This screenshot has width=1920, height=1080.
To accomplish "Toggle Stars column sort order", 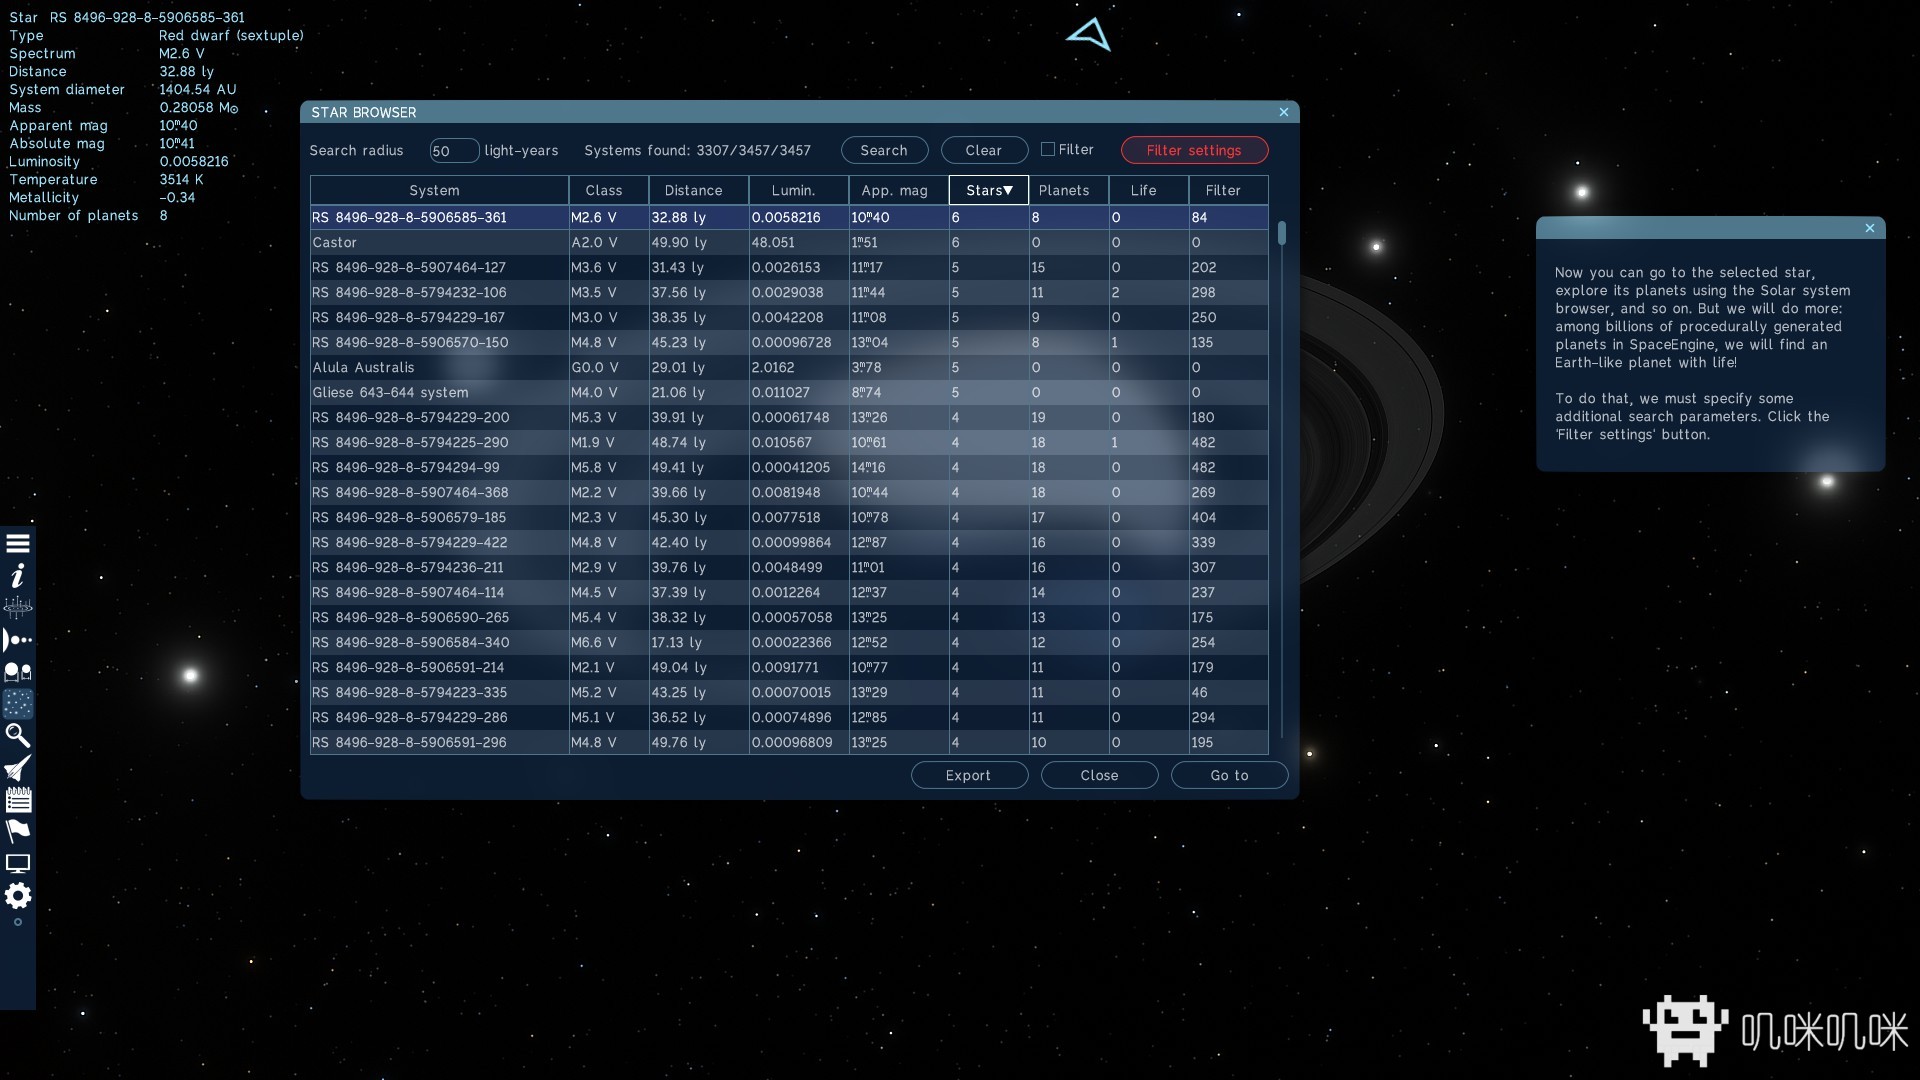I will 988,190.
